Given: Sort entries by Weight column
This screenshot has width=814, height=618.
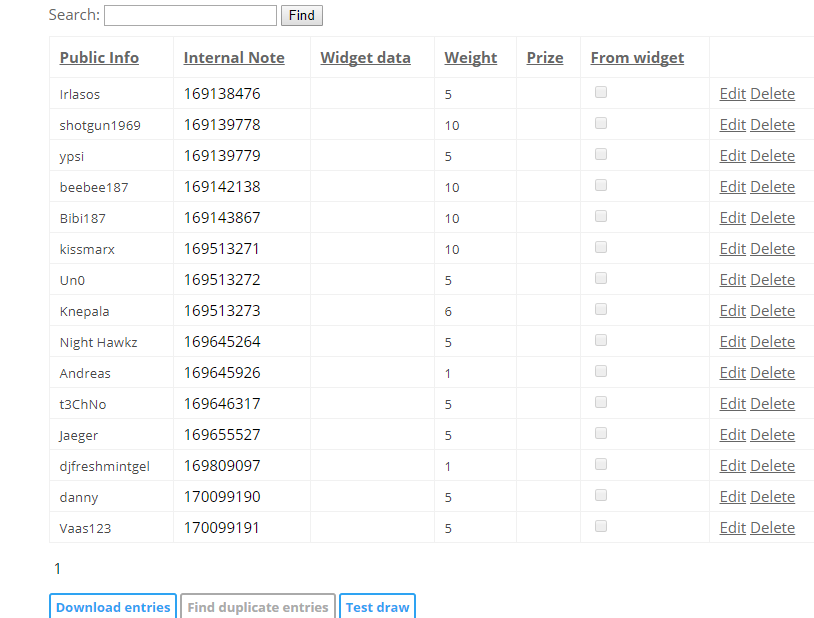Looking at the screenshot, I should [x=471, y=58].
